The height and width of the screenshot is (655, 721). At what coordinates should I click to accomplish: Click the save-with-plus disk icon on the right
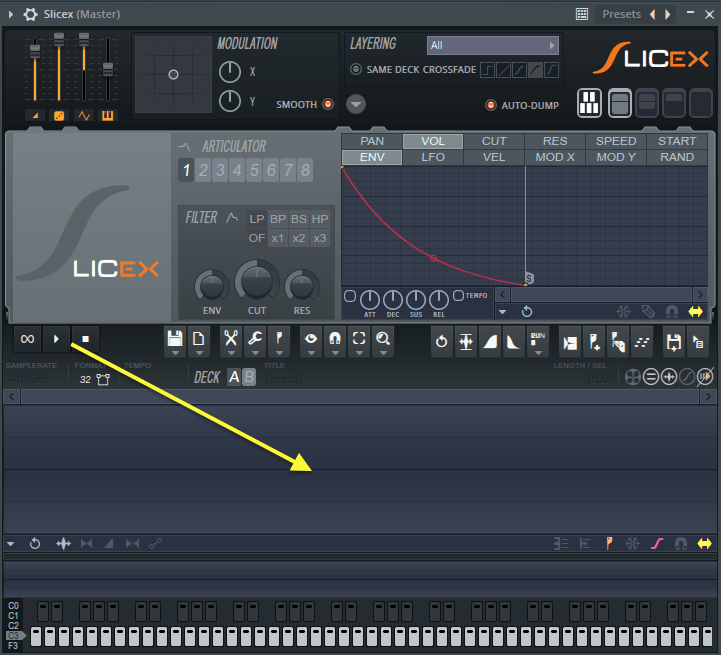tap(674, 341)
